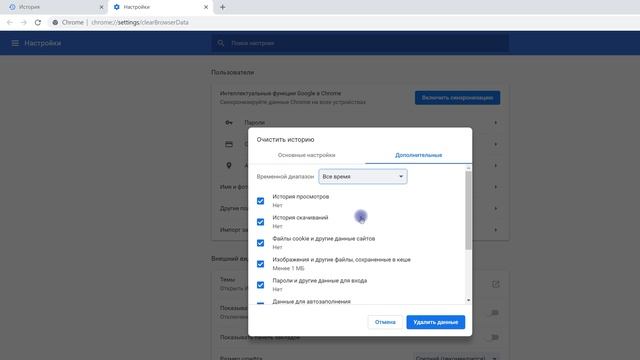Image resolution: width=640 pixels, height=360 pixels.
Task: Click the address bar URL
Action: click(140, 22)
